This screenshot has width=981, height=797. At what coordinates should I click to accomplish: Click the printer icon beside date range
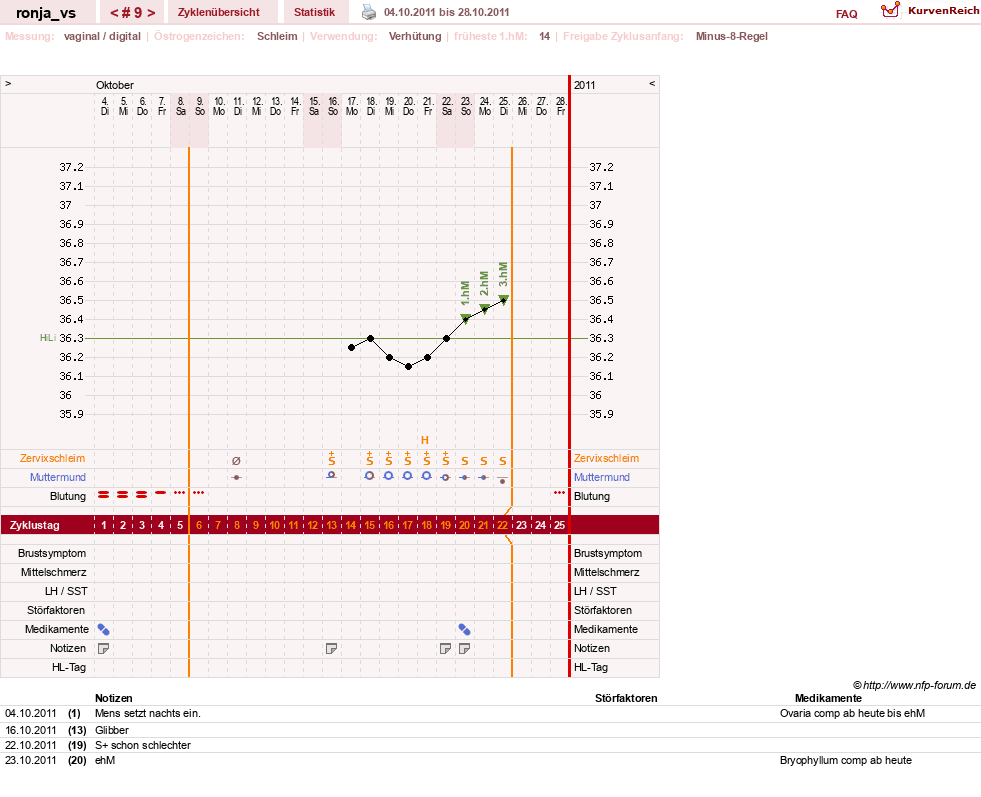(369, 12)
